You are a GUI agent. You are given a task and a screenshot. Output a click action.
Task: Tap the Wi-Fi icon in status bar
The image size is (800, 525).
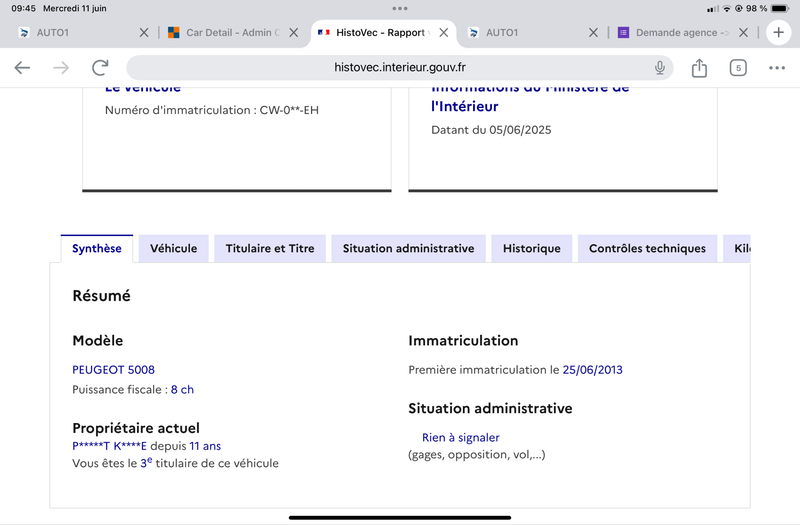click(727, 9)
